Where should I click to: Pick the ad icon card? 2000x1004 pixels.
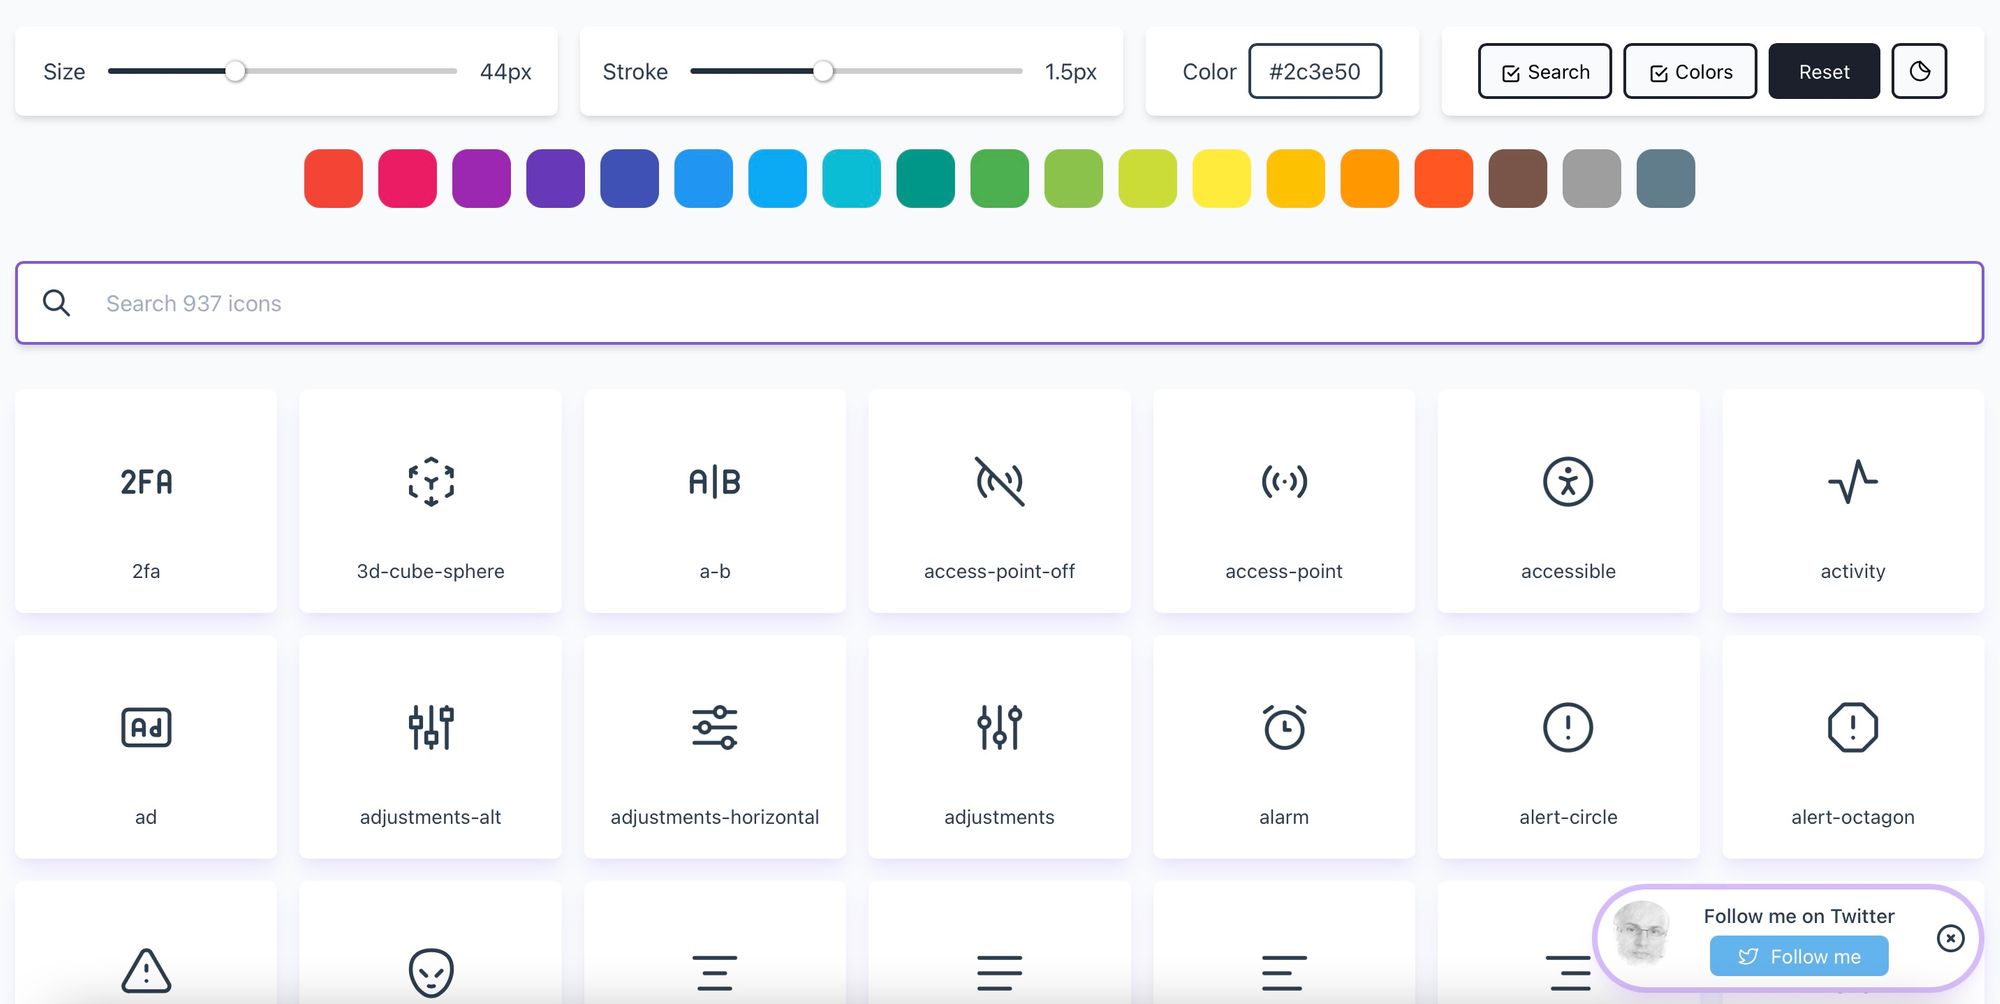[x=146, y=747]
